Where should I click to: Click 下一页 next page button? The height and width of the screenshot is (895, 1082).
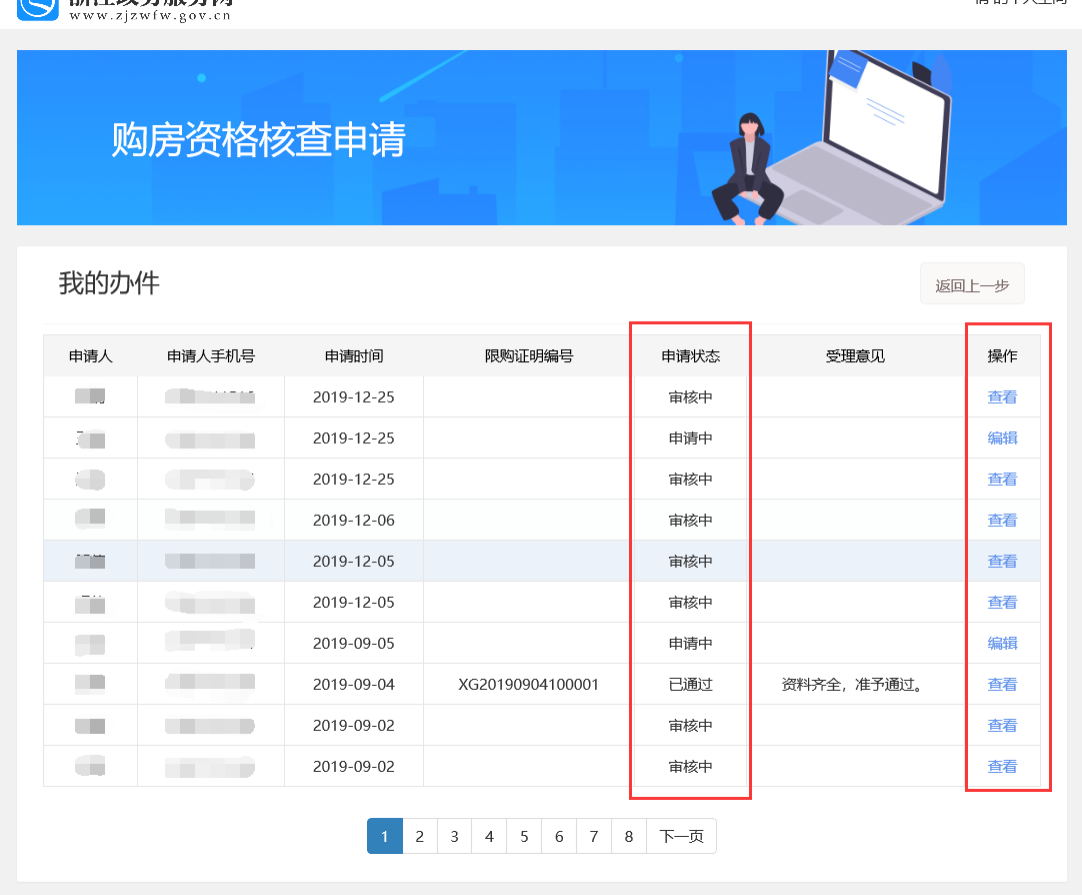[x=681, y=836]
